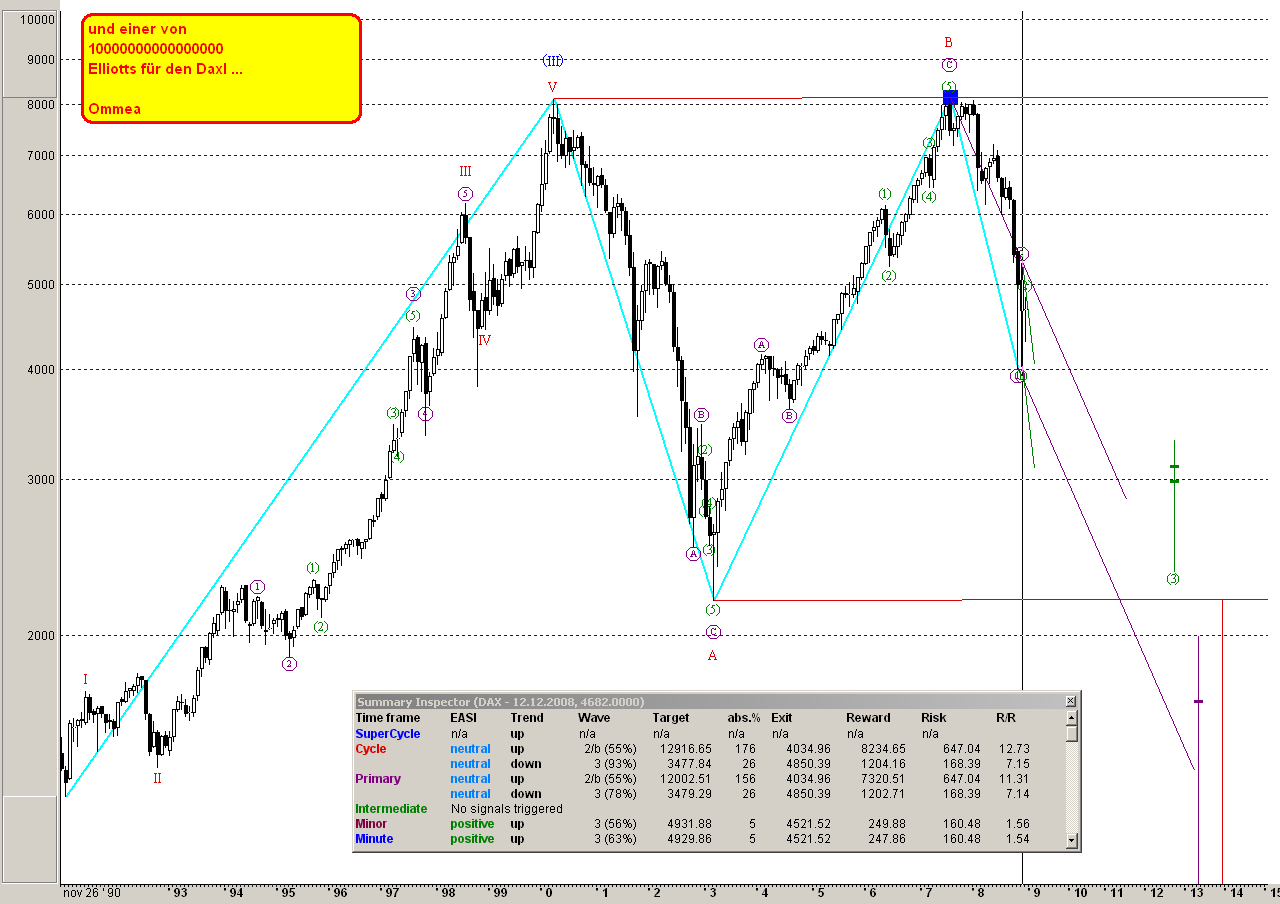Select the purple circled 5 label below wave III
The height and width of the screenshot is (904, 1280).
point(464,194)
